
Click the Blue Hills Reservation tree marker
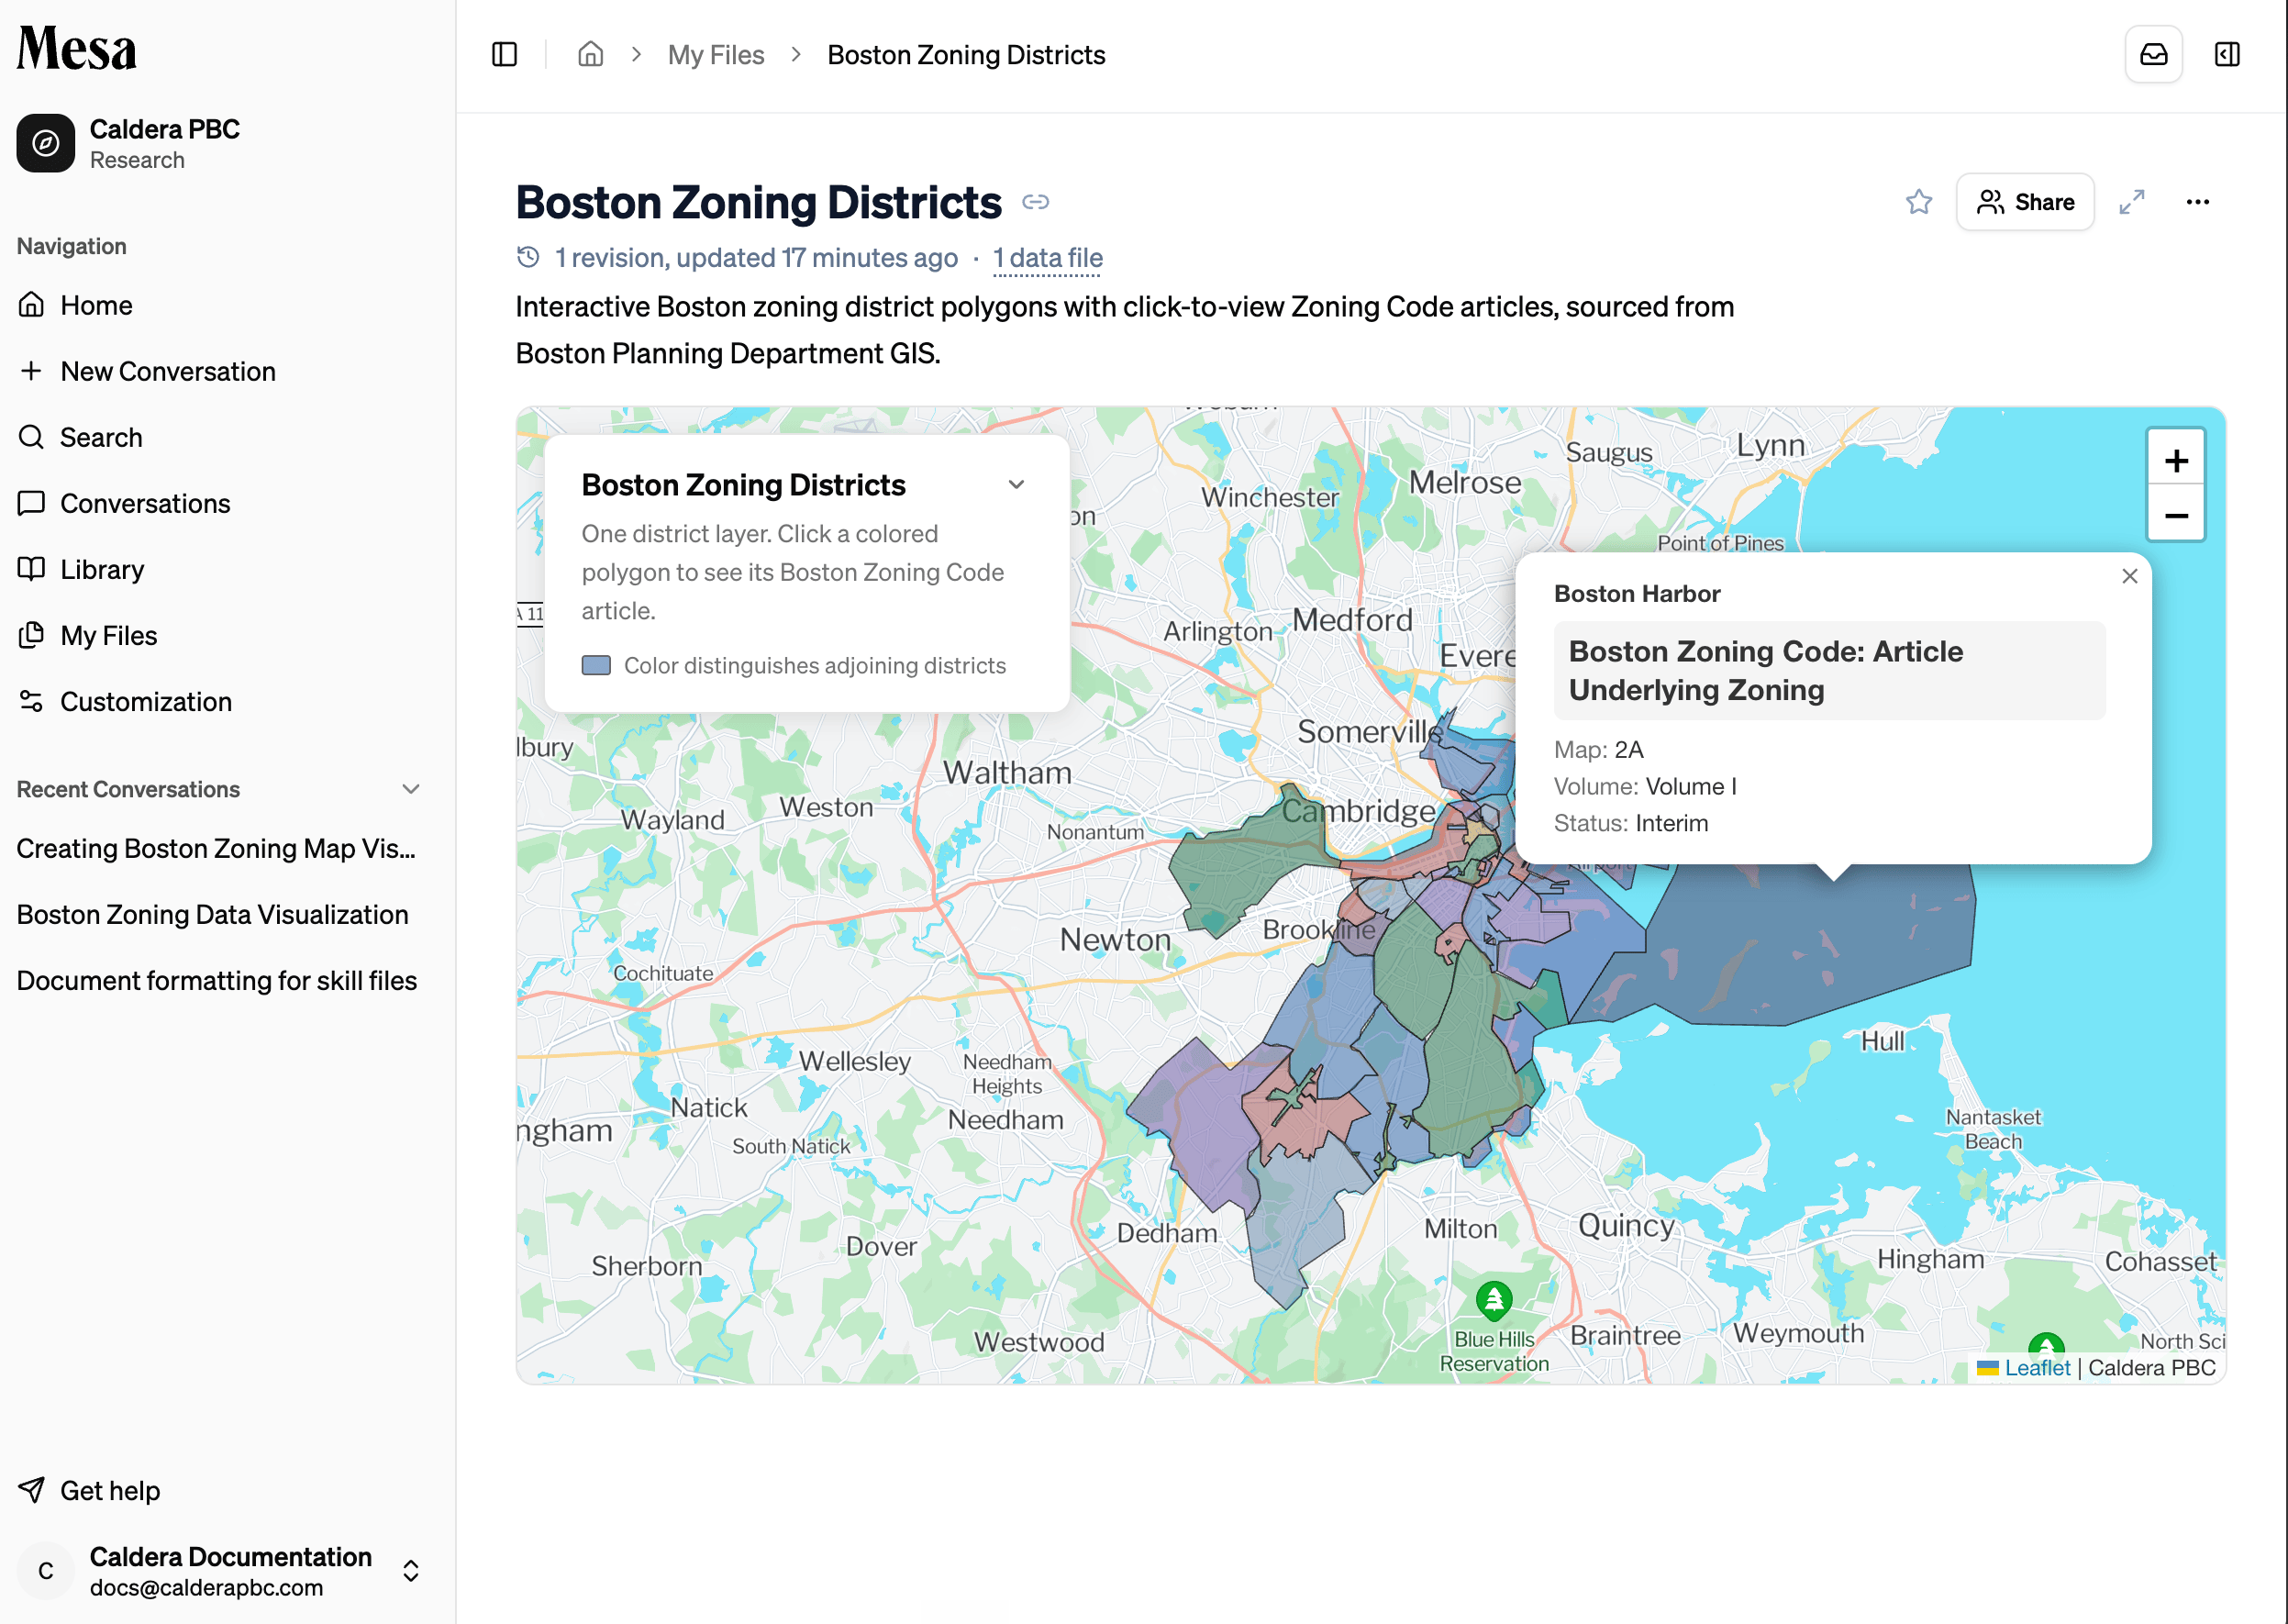click(1493, 1300)
